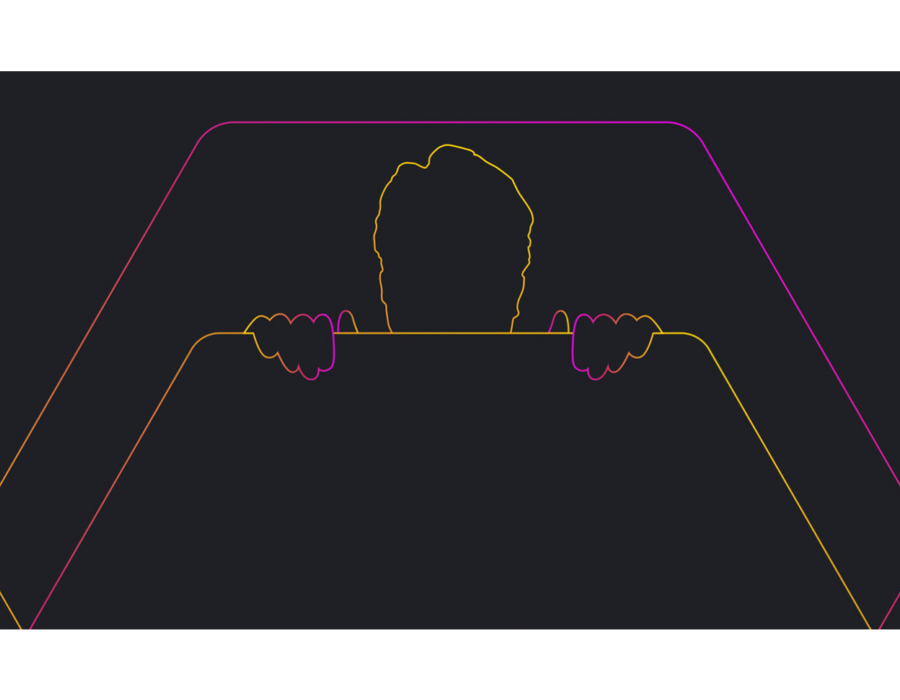
Task: Click the right thumb behind the panel edge
Action: pyautogui.click(x=559, y=322)
